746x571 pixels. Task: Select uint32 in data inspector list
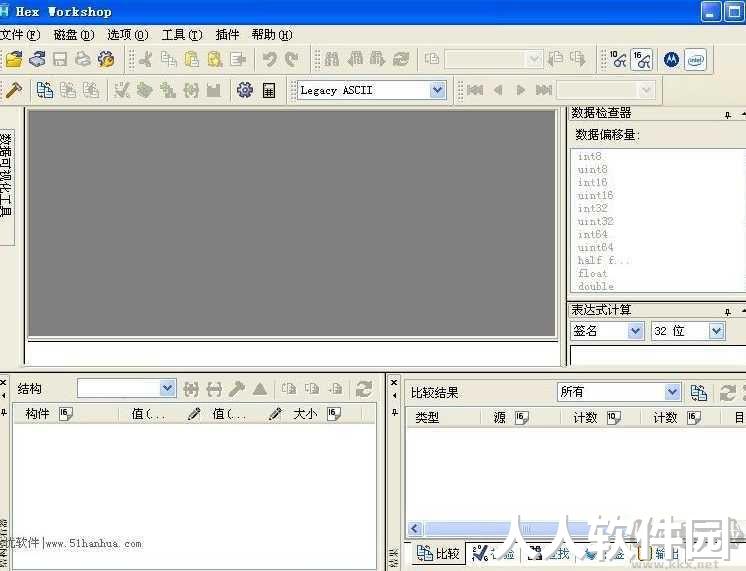[596, 222]
